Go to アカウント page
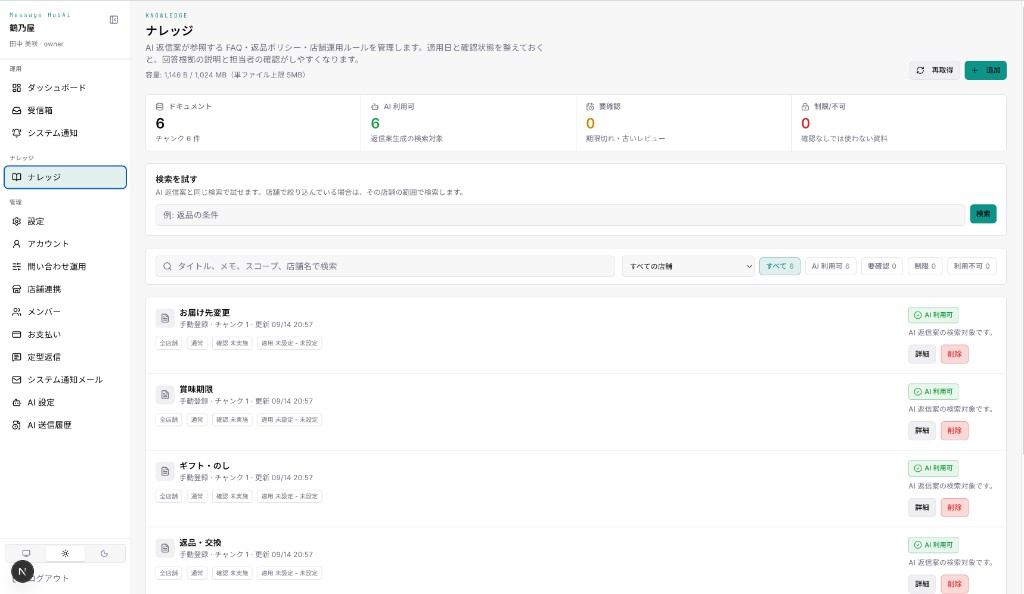 (x=65, y=243)
